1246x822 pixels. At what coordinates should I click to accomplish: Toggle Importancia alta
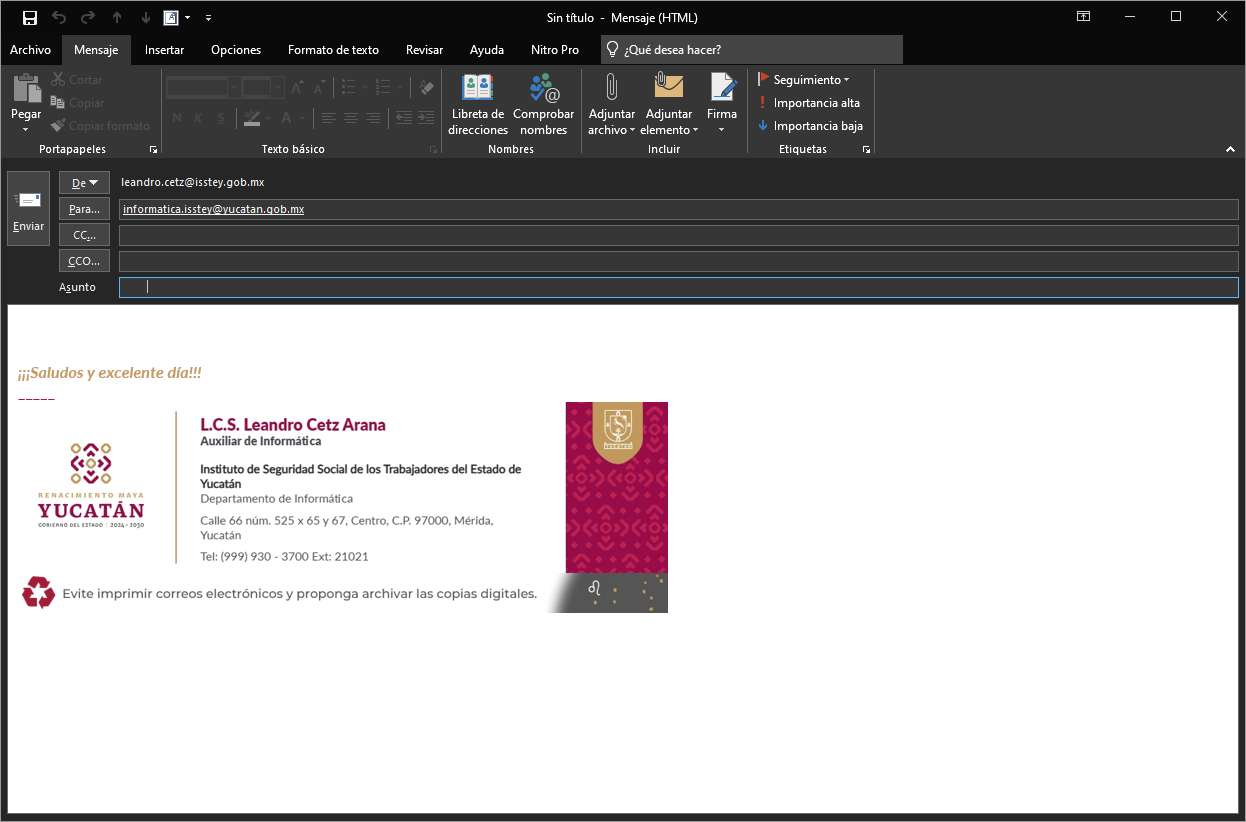[809, 103]
